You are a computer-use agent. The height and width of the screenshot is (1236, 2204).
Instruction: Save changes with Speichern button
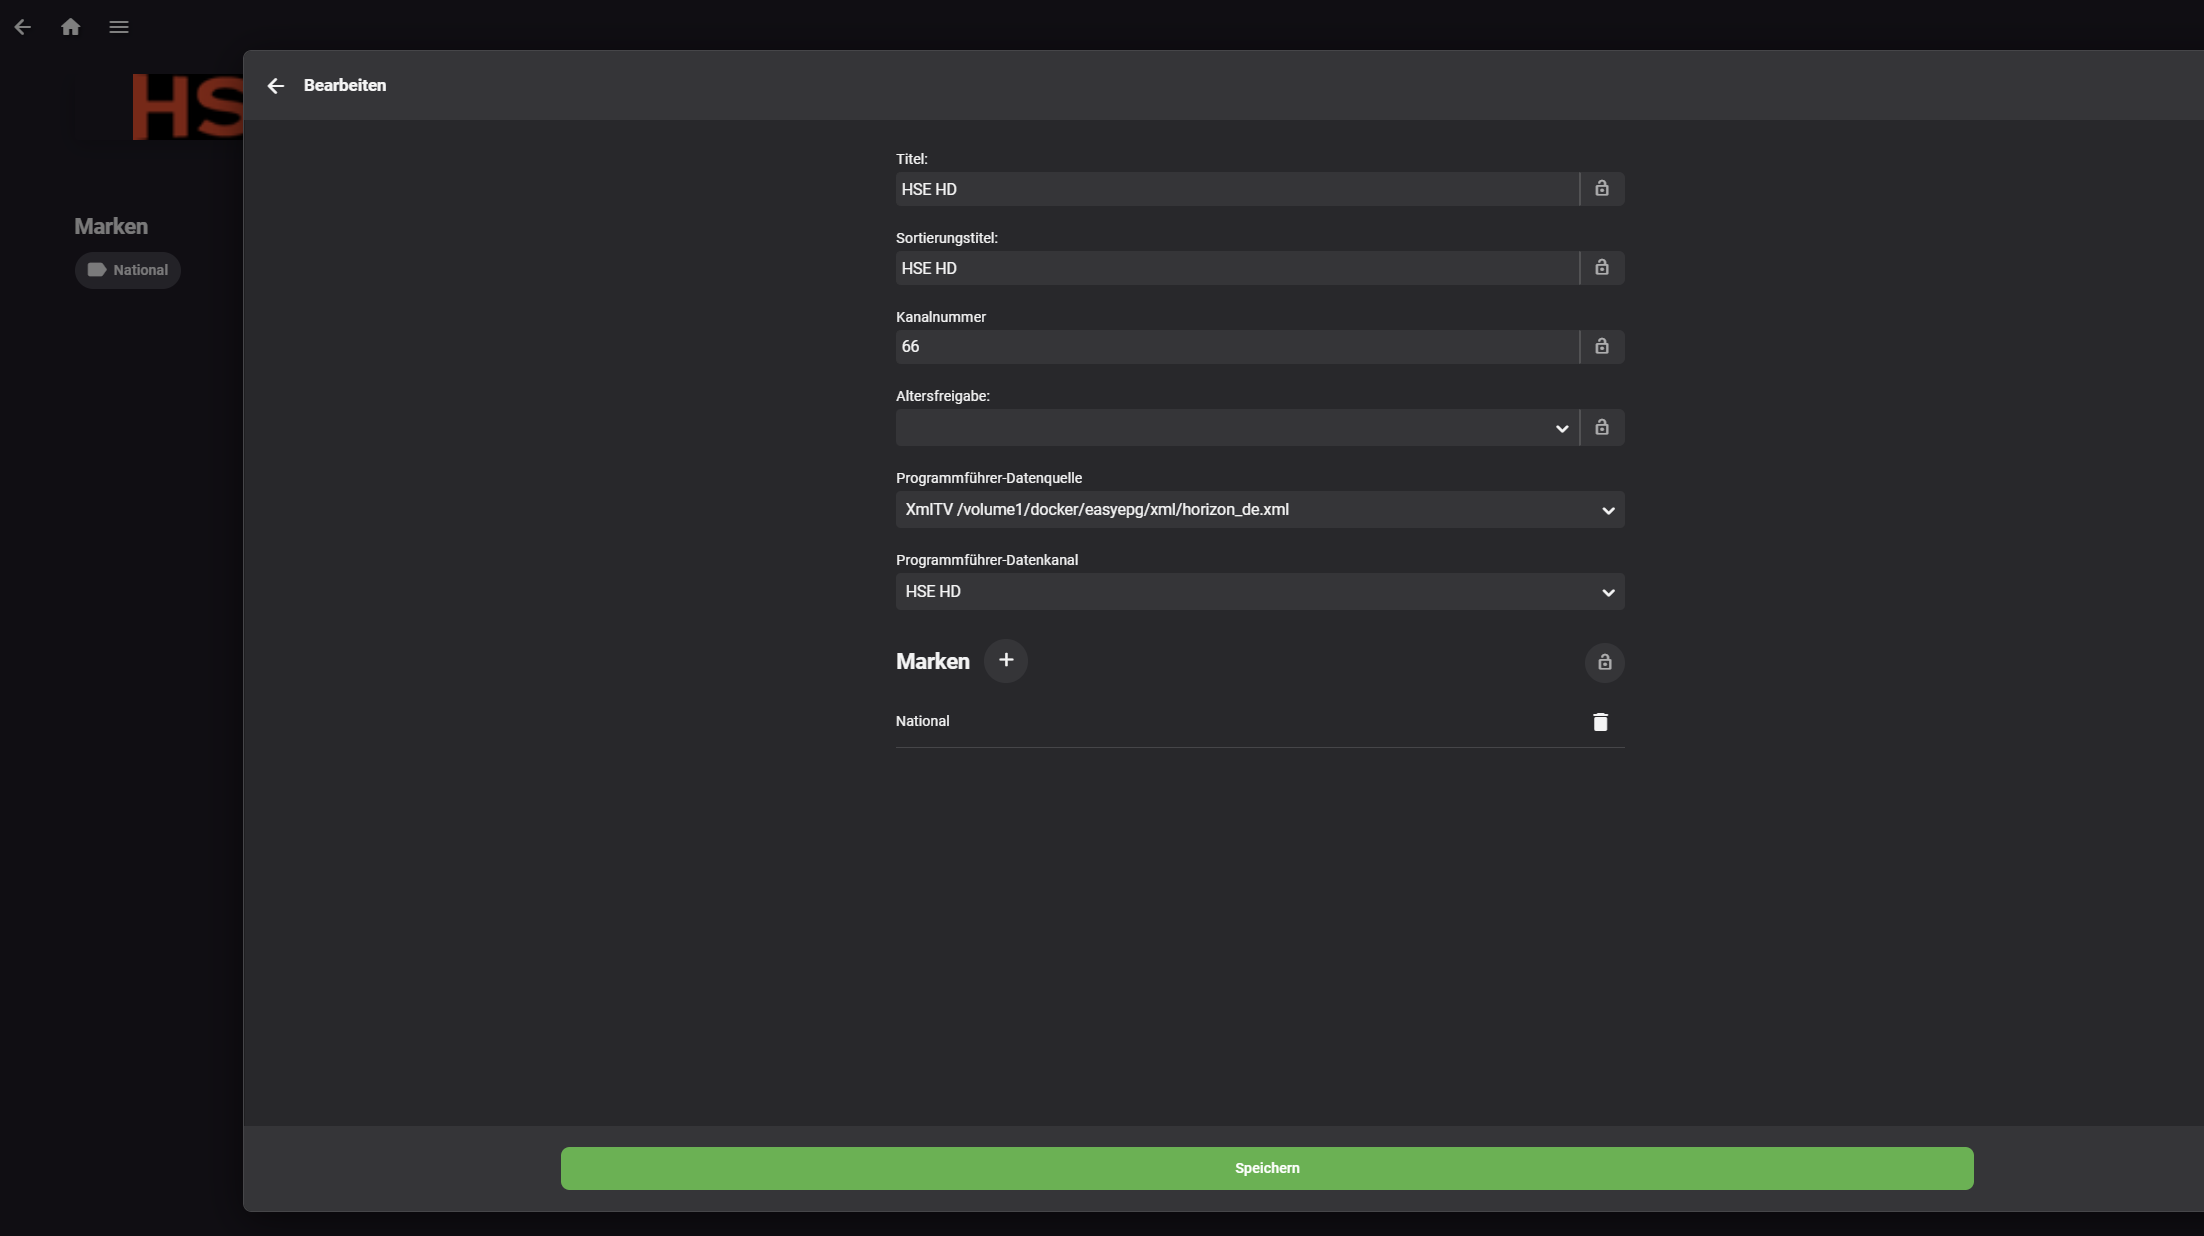coord(1267,1168)
